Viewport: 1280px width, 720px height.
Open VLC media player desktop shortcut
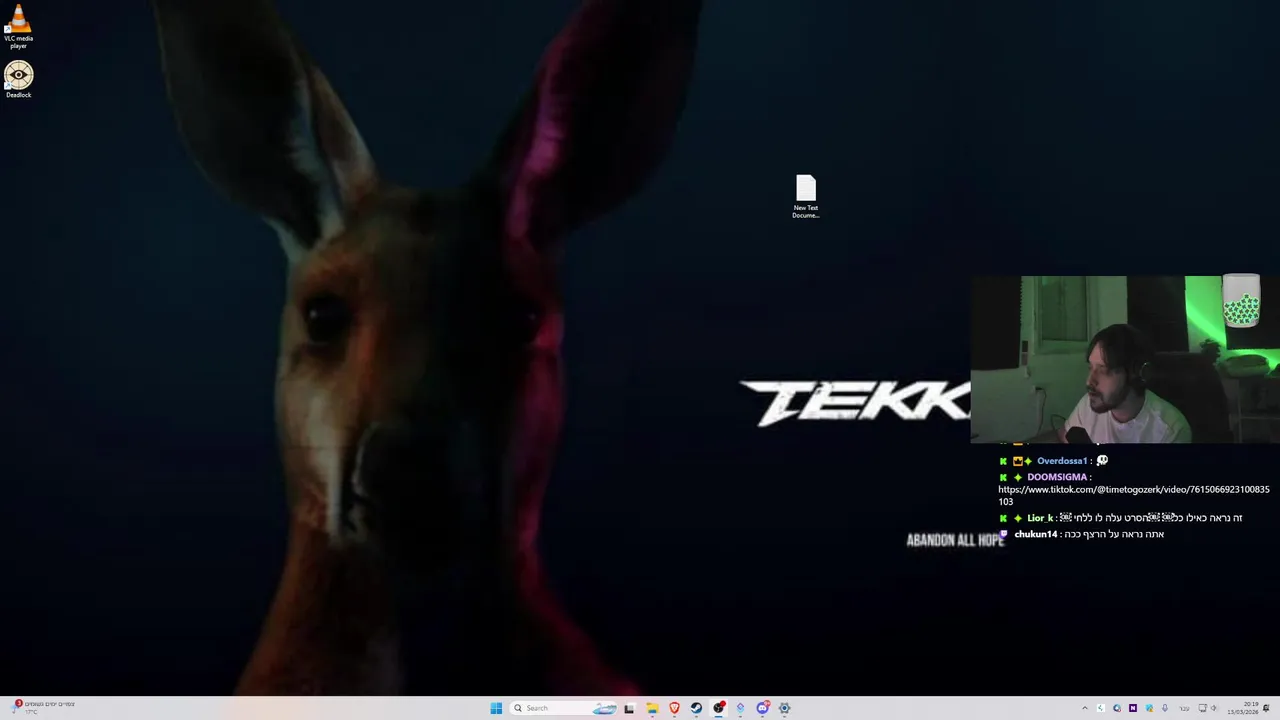click(18, 27)
